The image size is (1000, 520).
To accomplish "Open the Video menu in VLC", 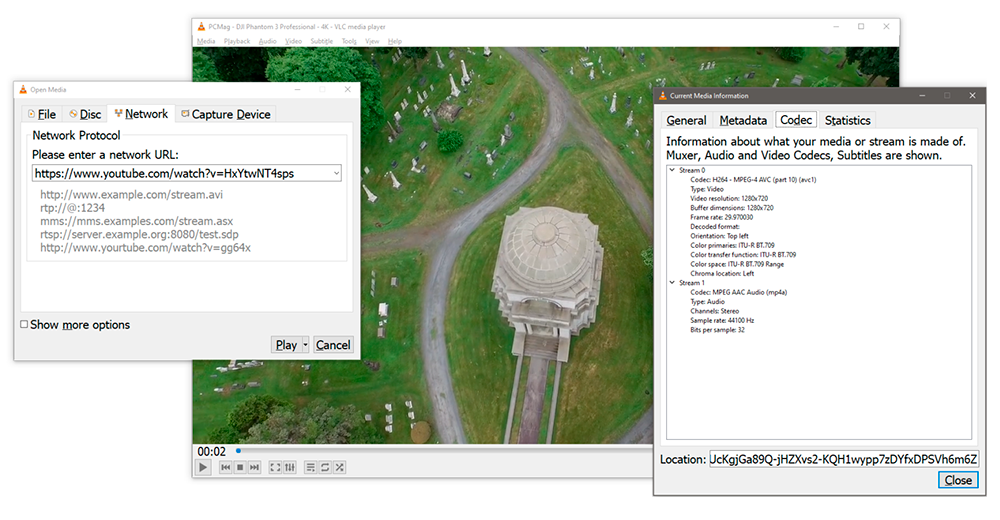I will 293,41.
